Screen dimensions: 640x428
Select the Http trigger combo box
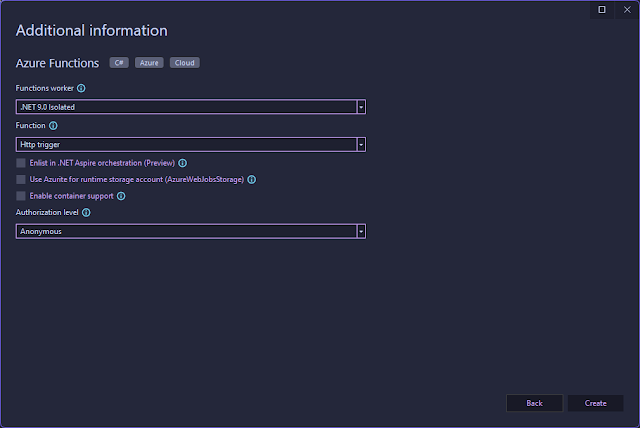click(x=191, y=144)
